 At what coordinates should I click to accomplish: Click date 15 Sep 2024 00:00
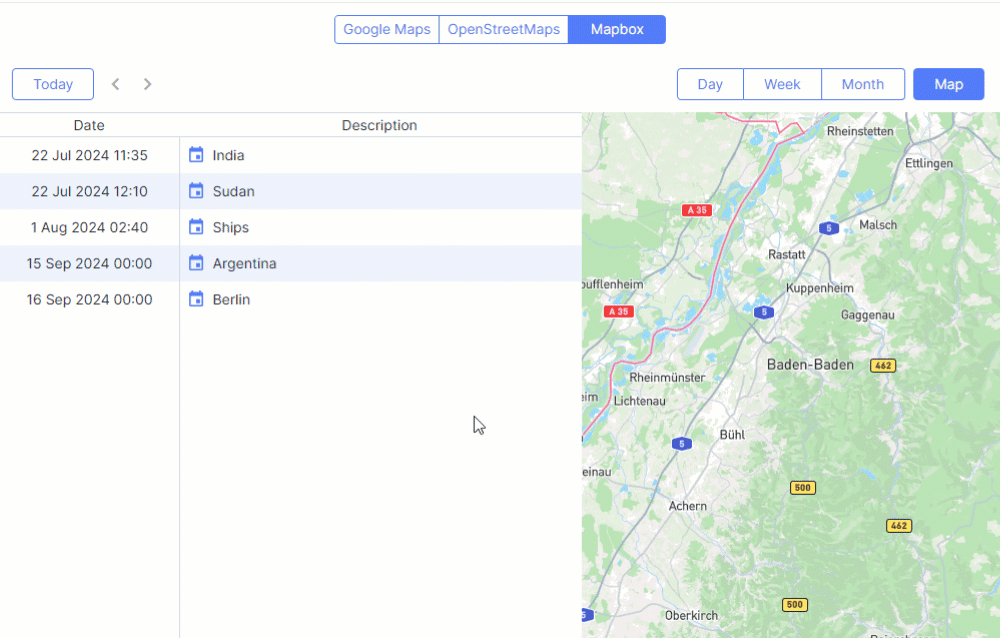click(x=89, y=263)
